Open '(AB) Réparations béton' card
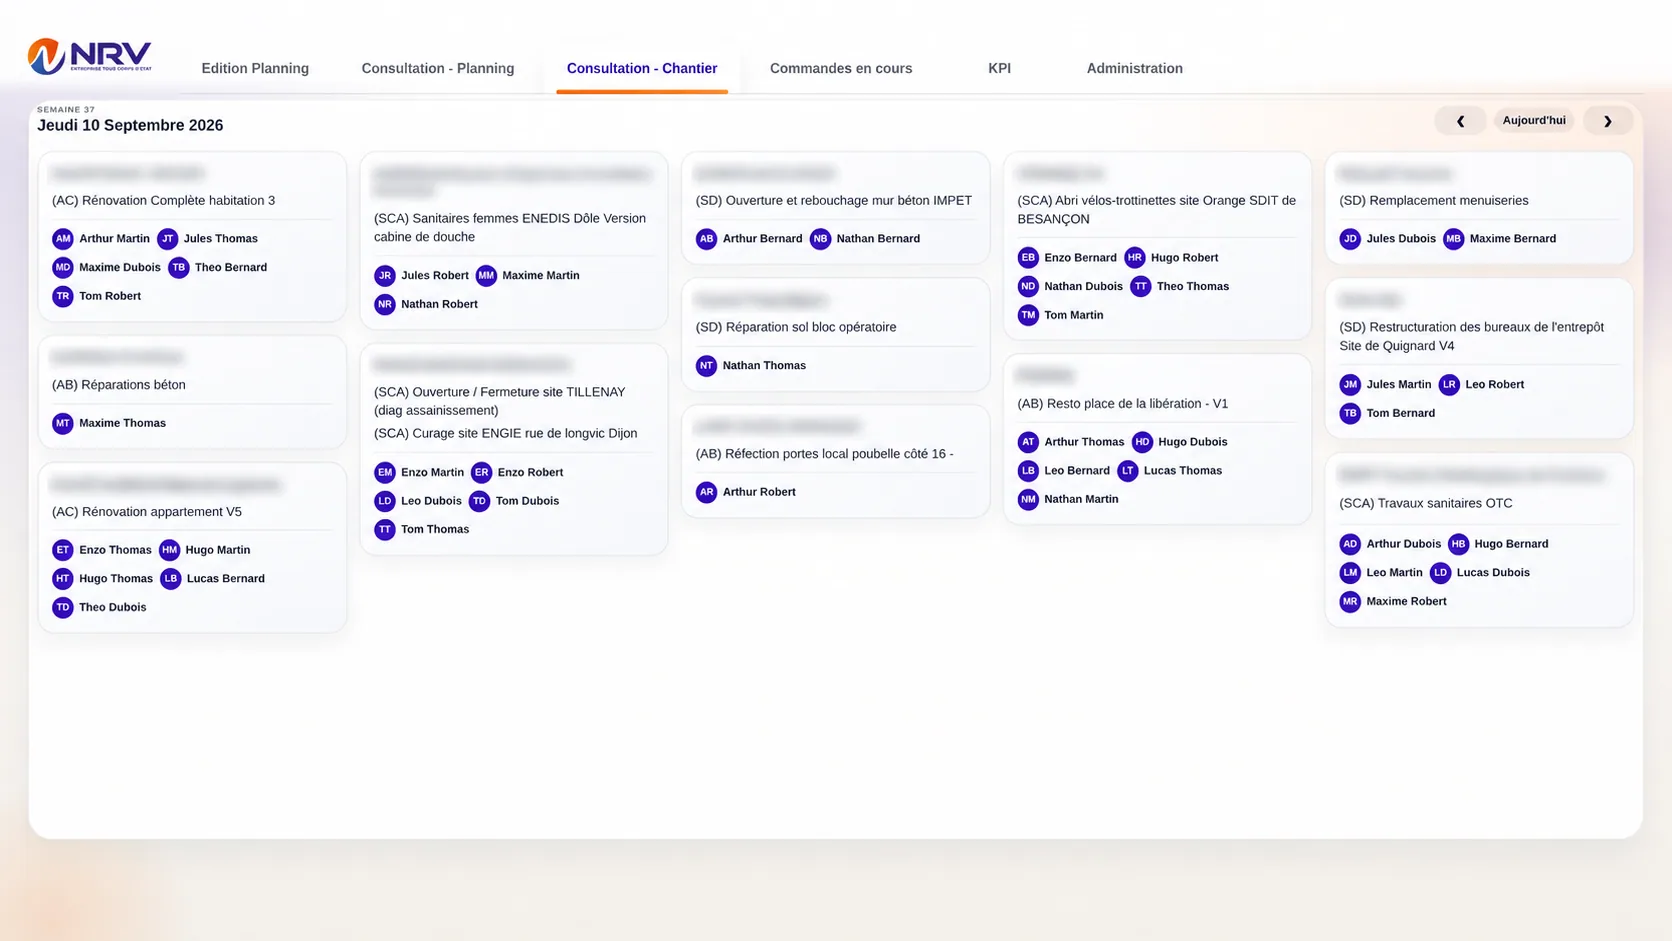The height and width of the screenshot is (941, 1672). (x=193, y=392)
